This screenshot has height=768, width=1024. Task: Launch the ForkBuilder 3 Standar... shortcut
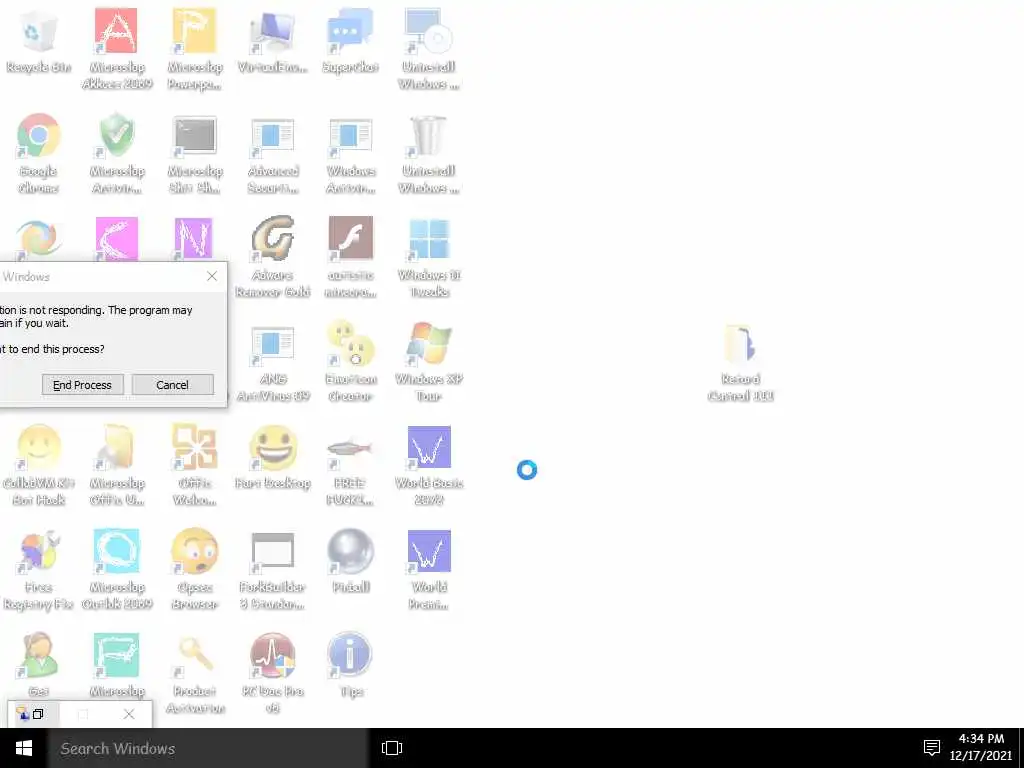pyautogui.click(x=272, y=569)
